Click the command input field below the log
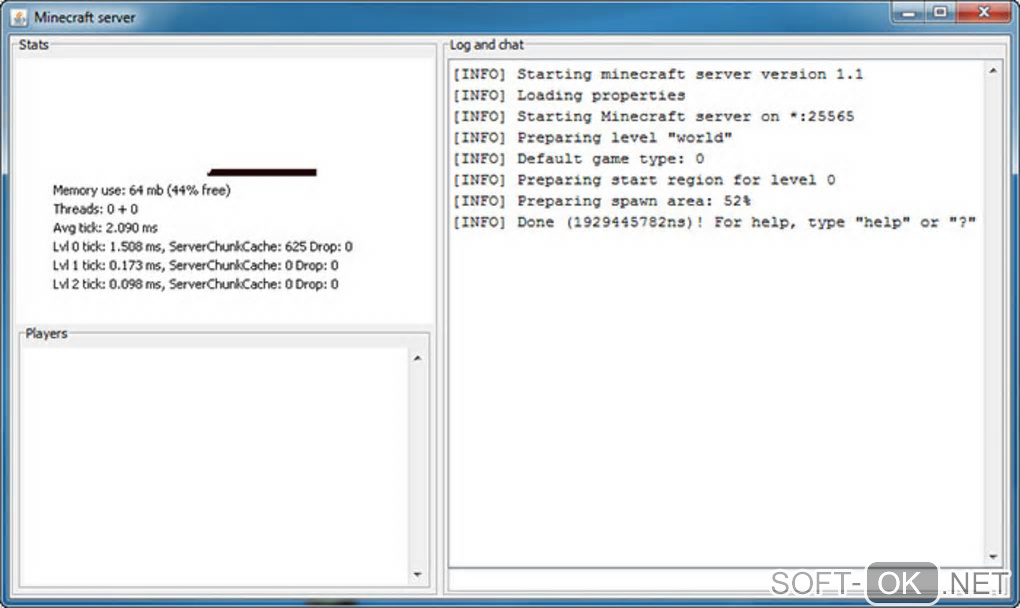The image size is (1020, 608). [727, 580]
